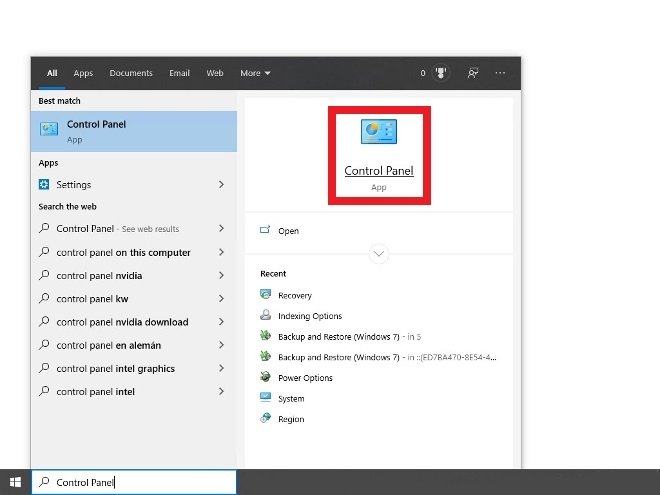This screenshot has width=660, height=495.
Task: Click the Power Options icon
Action: click(265, 377)
